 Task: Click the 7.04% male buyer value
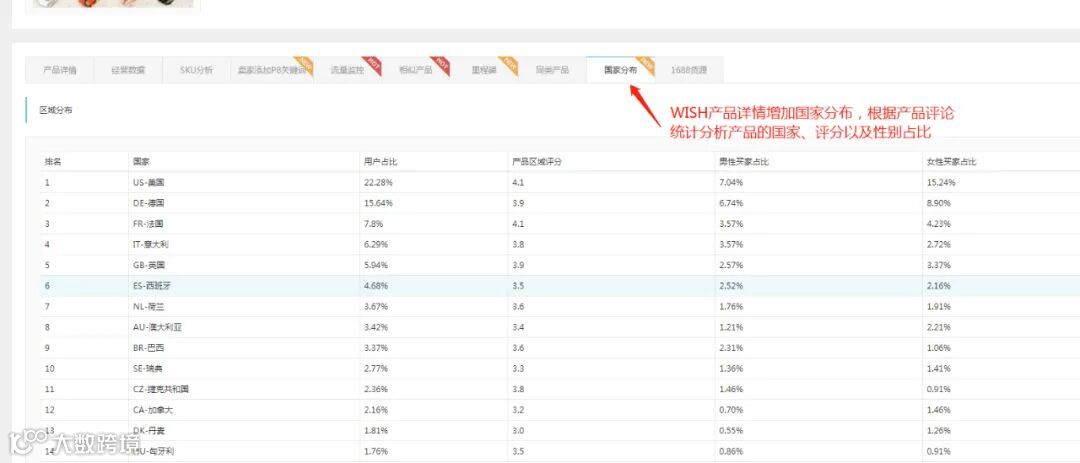pyautogui.click(x=731, y=183)
